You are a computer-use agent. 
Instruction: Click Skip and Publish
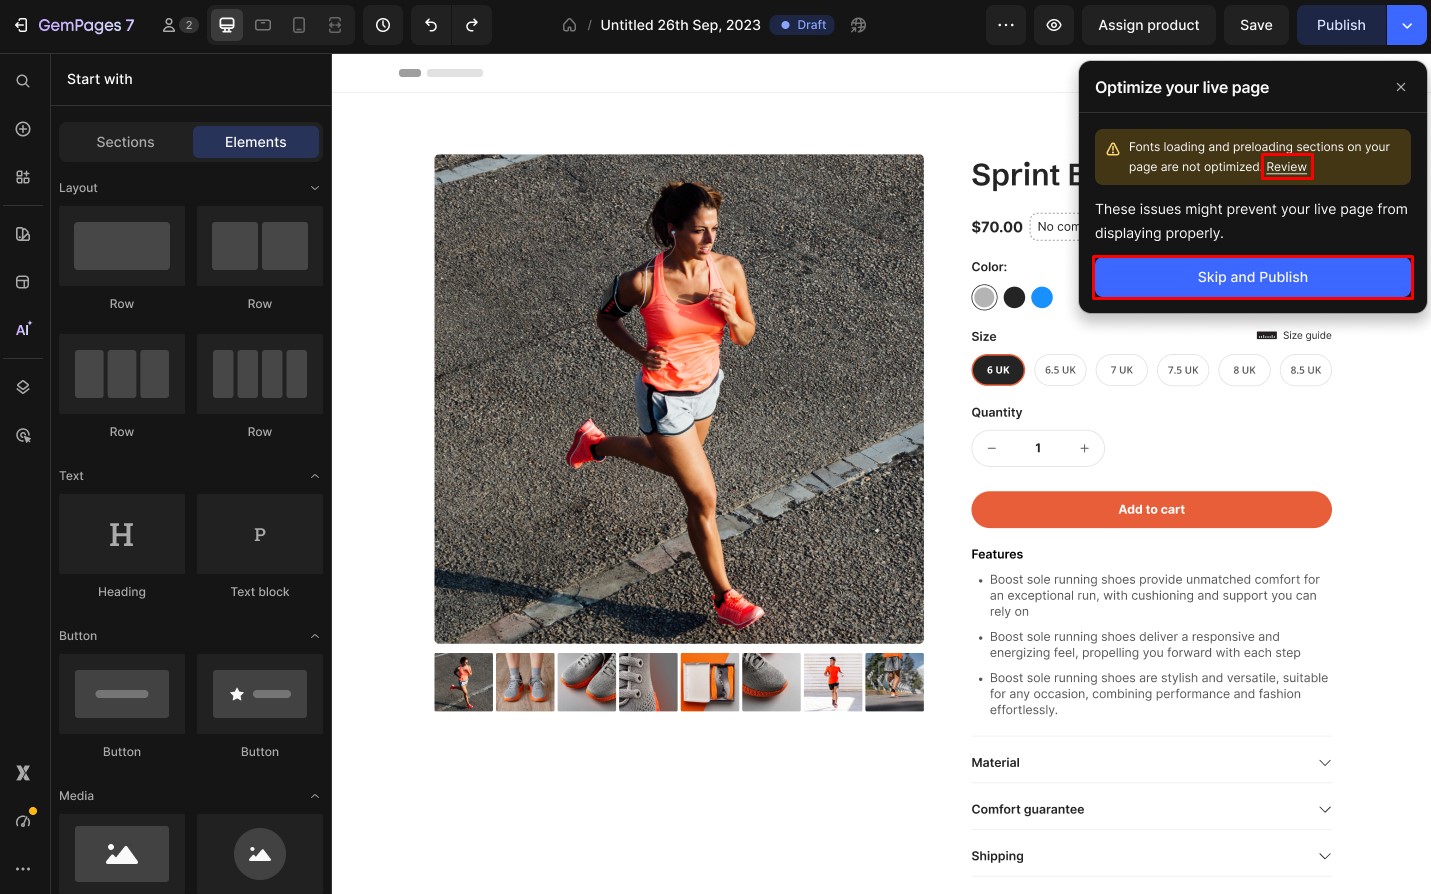(x=1252, y=277)
